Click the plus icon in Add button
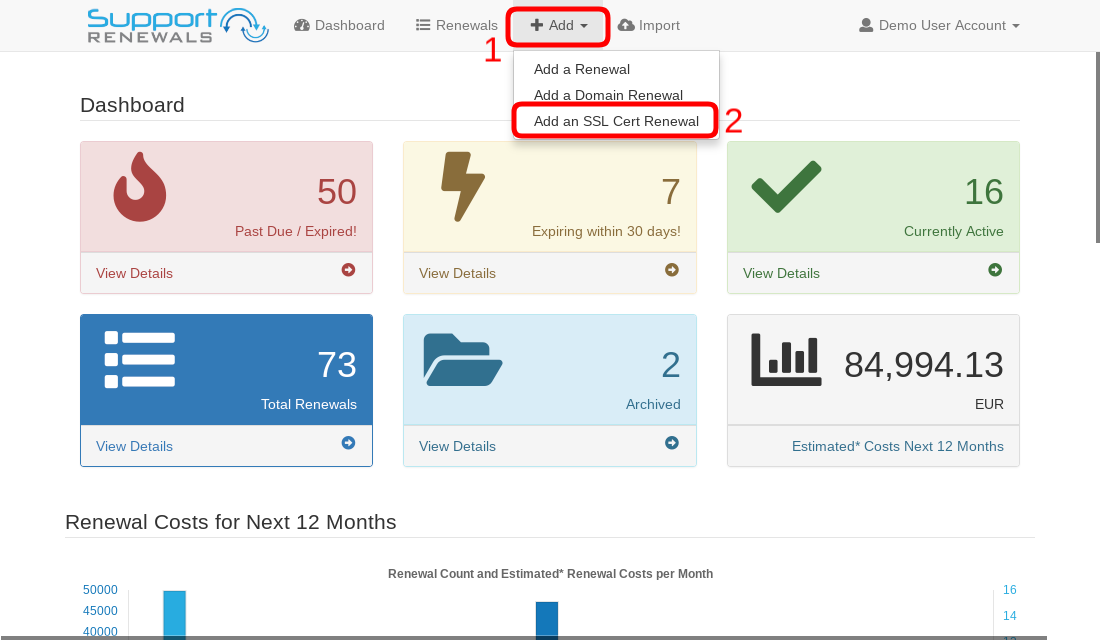The width and height of the screenshot is (1100, 640). coord(537,25)
